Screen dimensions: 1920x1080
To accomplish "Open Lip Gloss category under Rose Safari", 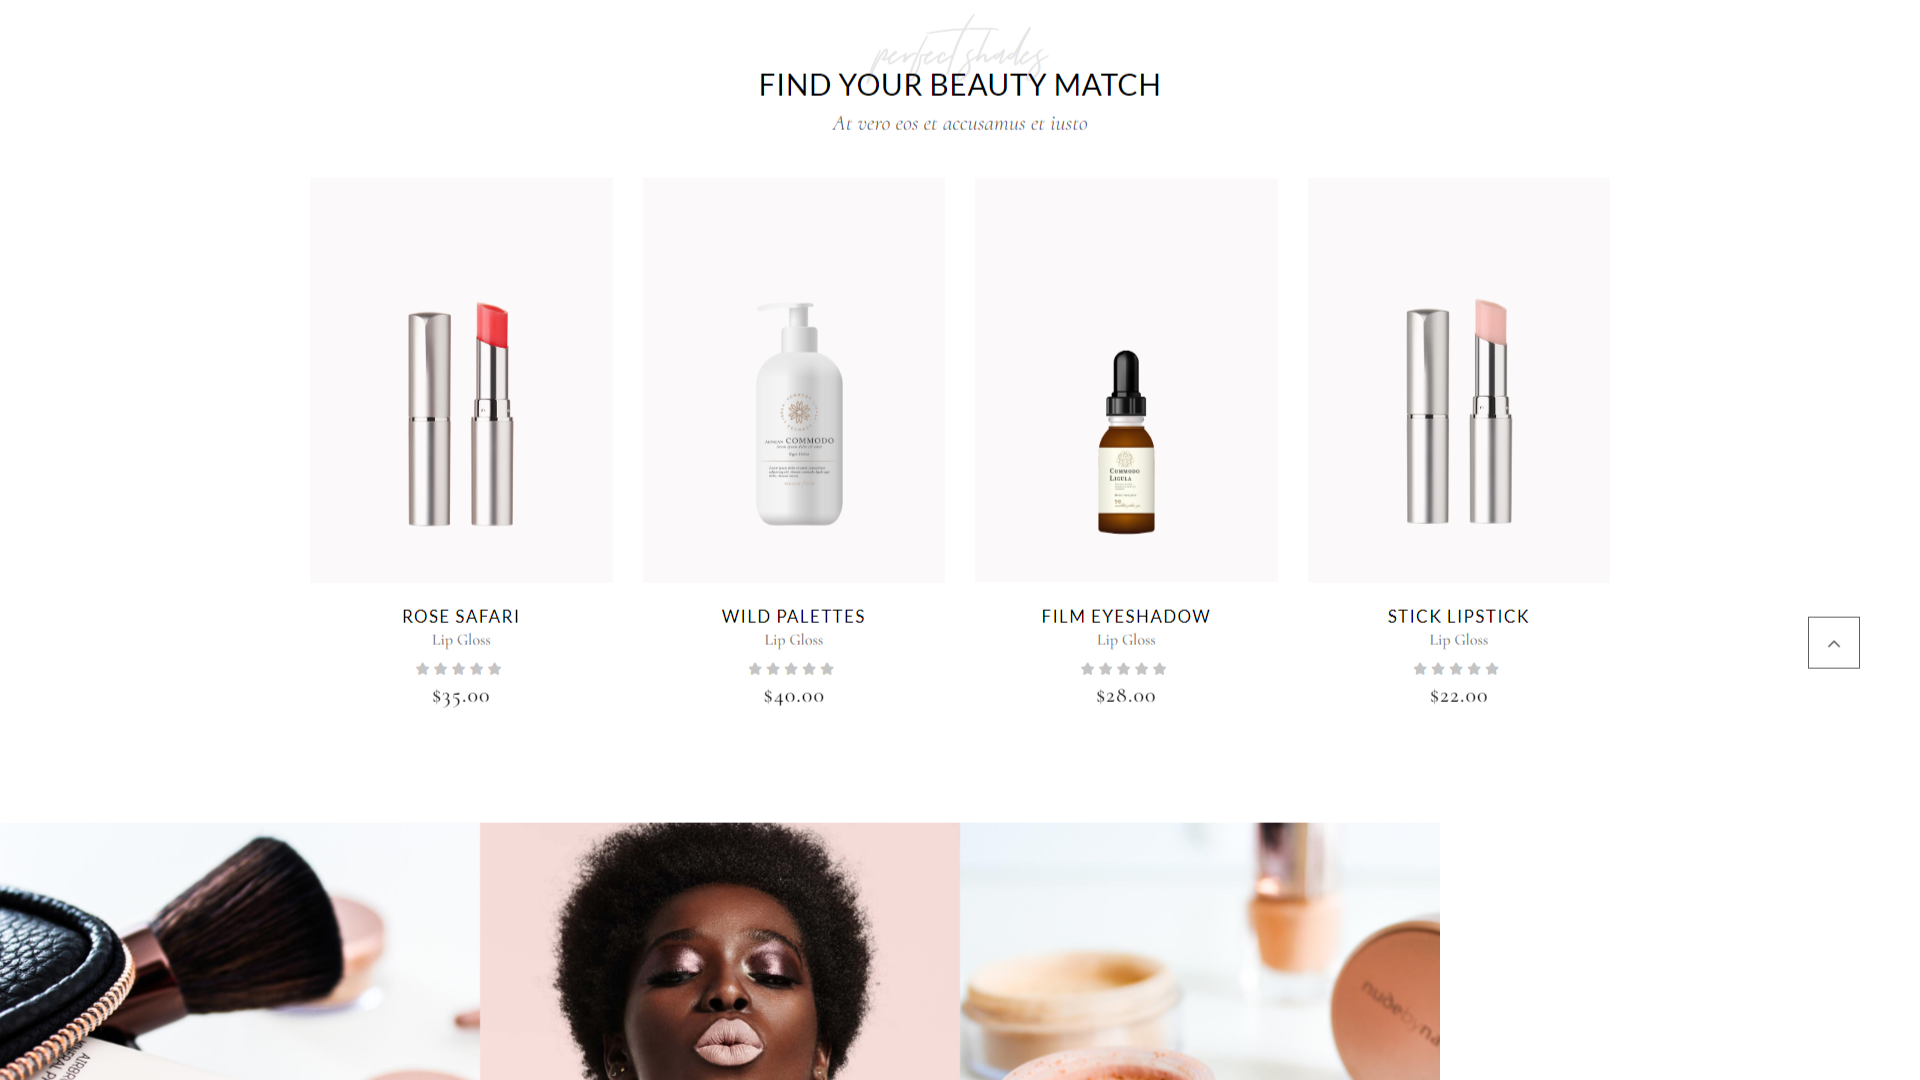I will click(x=461, y=640).
